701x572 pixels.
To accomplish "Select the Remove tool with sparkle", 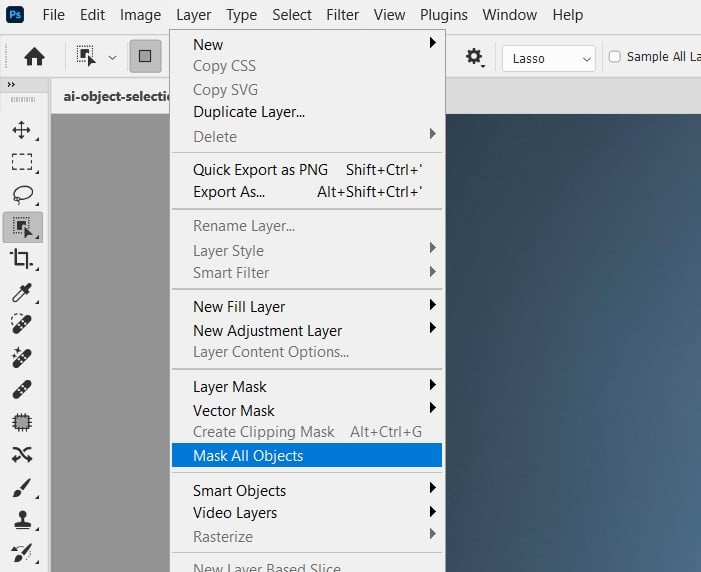I will (21, 357).
